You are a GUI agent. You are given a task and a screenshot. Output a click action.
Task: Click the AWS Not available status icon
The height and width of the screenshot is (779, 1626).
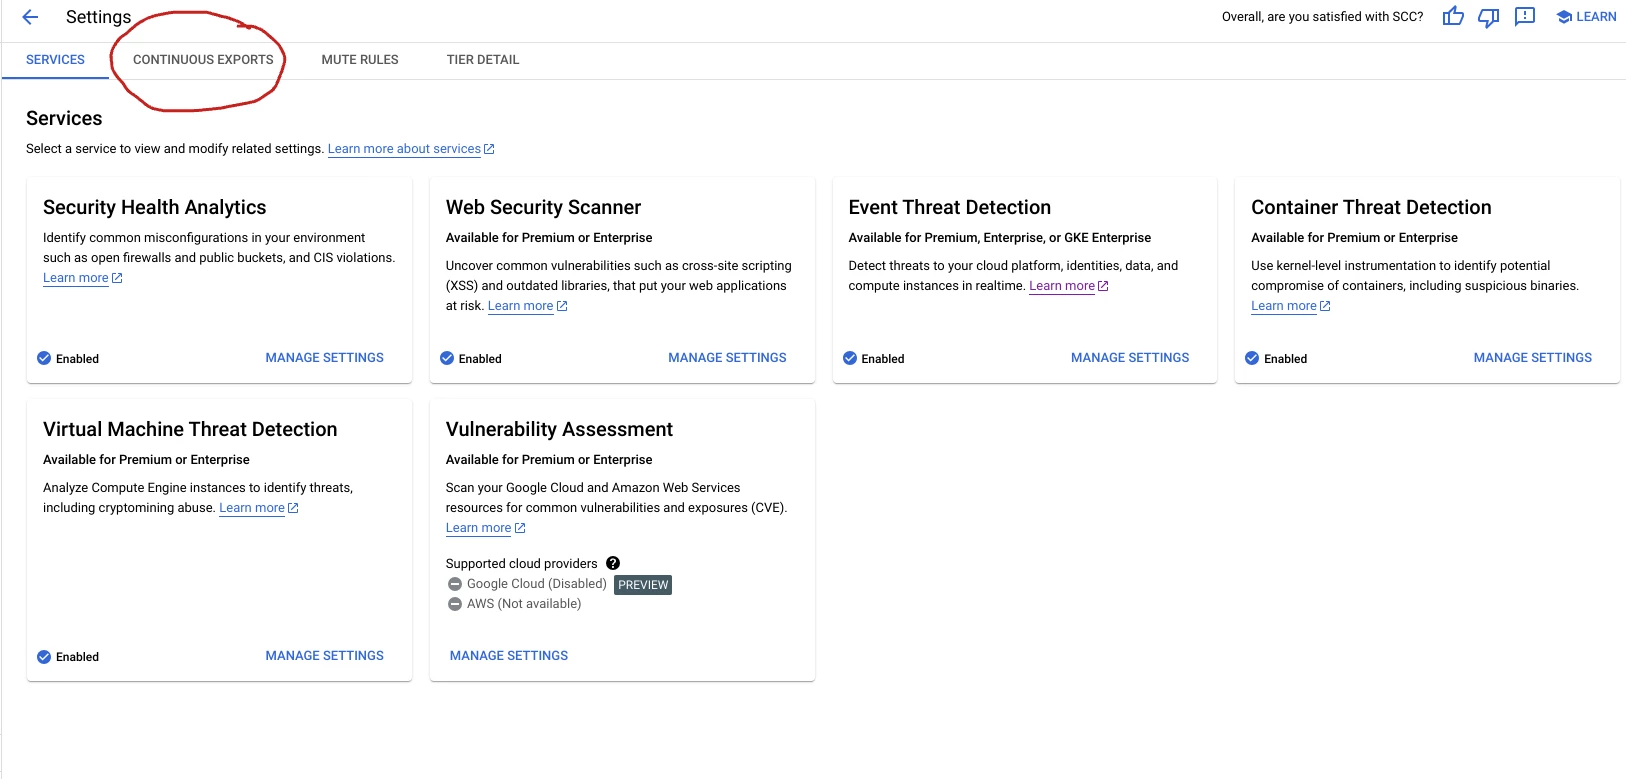point(455,604)
